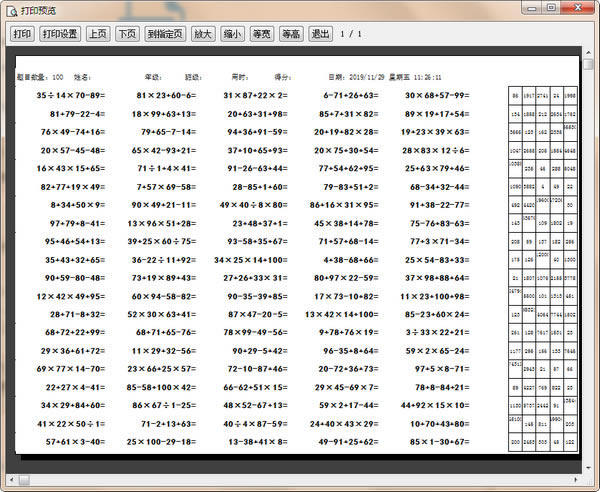Click the 打印预览 window title icon
Image resolution: width=600 pixels, height=492 pixels.
coord(11,9)
